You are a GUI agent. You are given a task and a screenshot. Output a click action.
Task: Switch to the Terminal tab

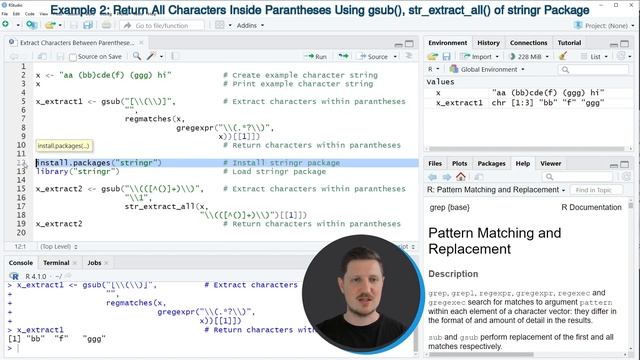click(56, 263)
